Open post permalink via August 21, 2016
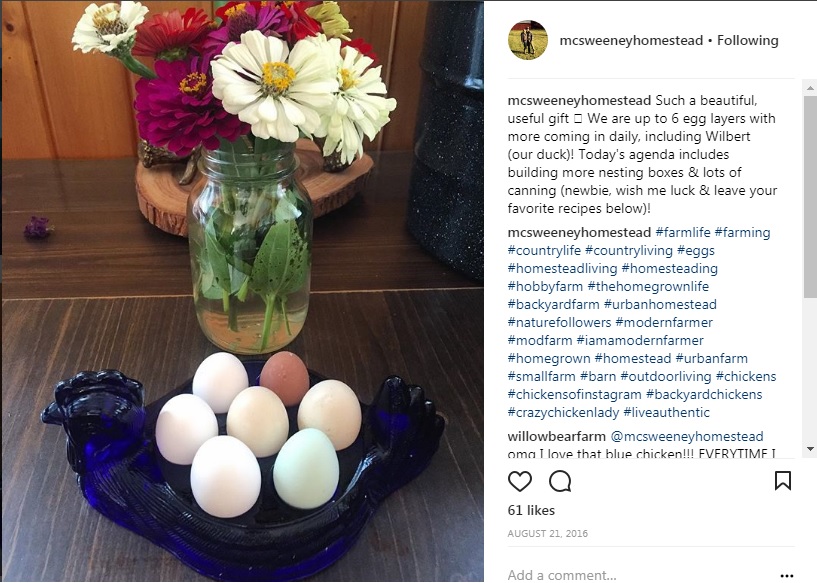Screen dimensions: 817x583 [x=547, y=534]
